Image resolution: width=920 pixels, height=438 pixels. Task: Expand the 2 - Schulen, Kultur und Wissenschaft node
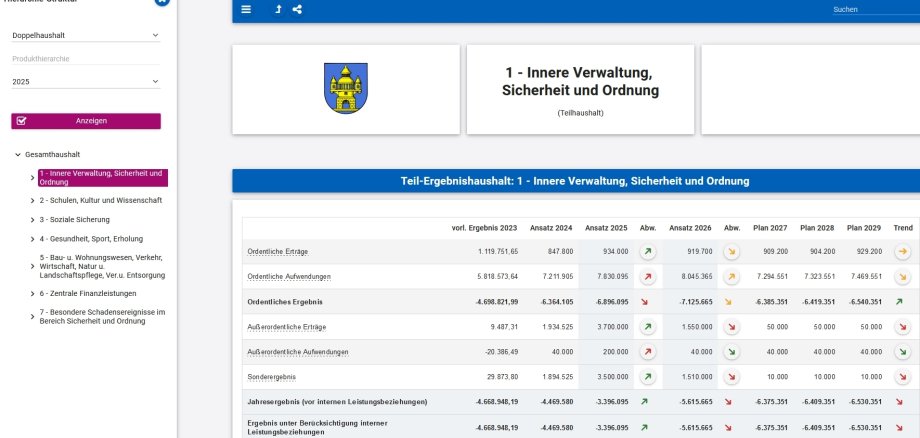[x=33, y=201]
